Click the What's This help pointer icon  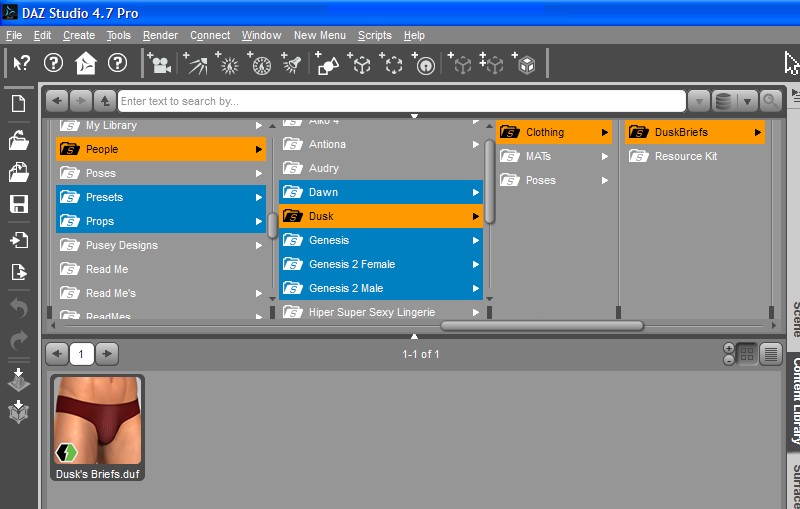tap(21, 64)
